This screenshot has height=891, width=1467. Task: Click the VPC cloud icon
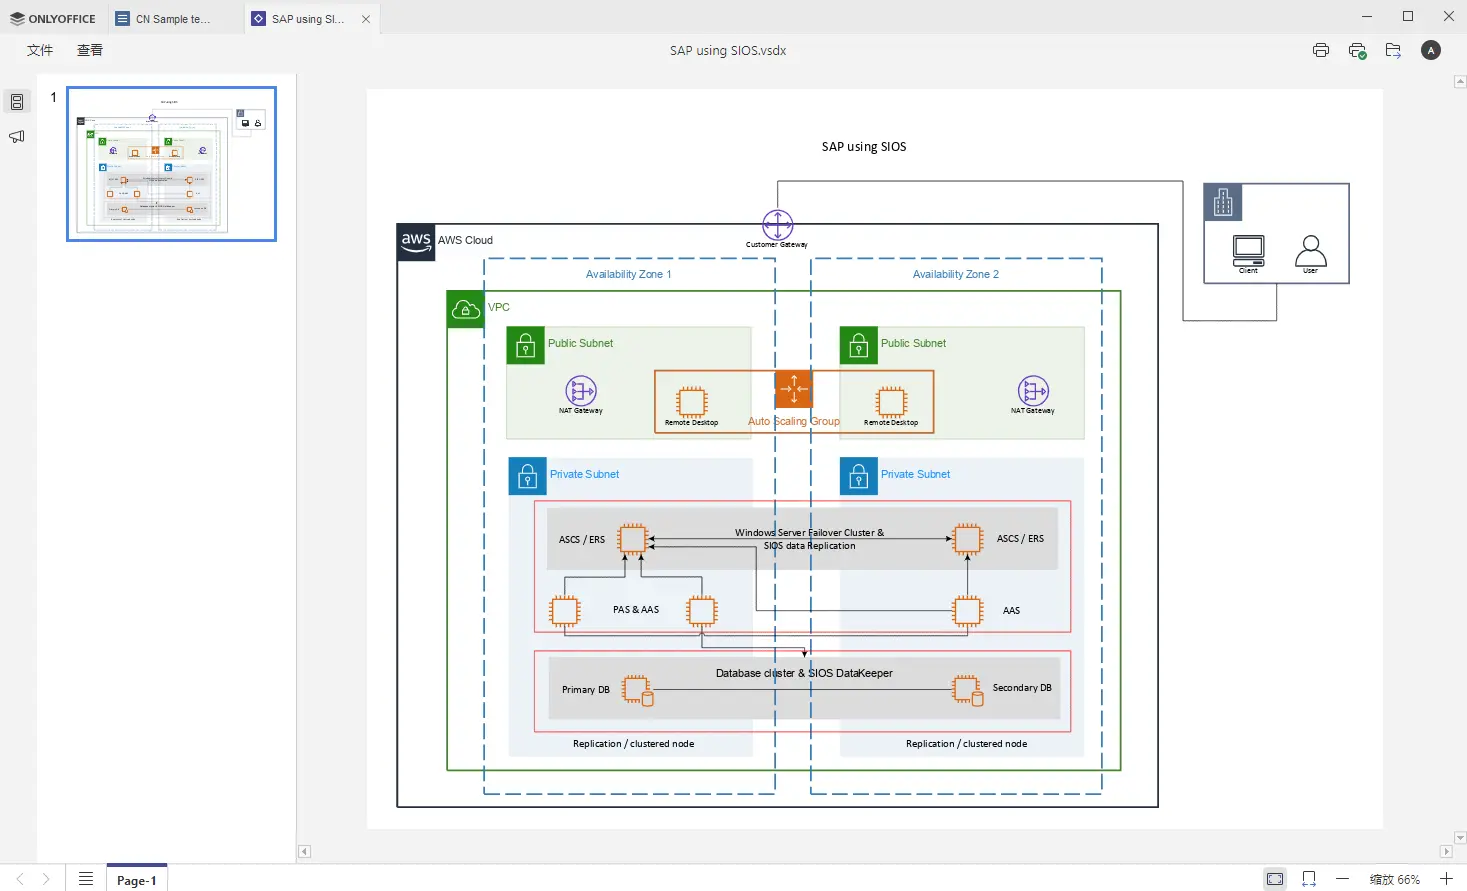tap(465, 310)
